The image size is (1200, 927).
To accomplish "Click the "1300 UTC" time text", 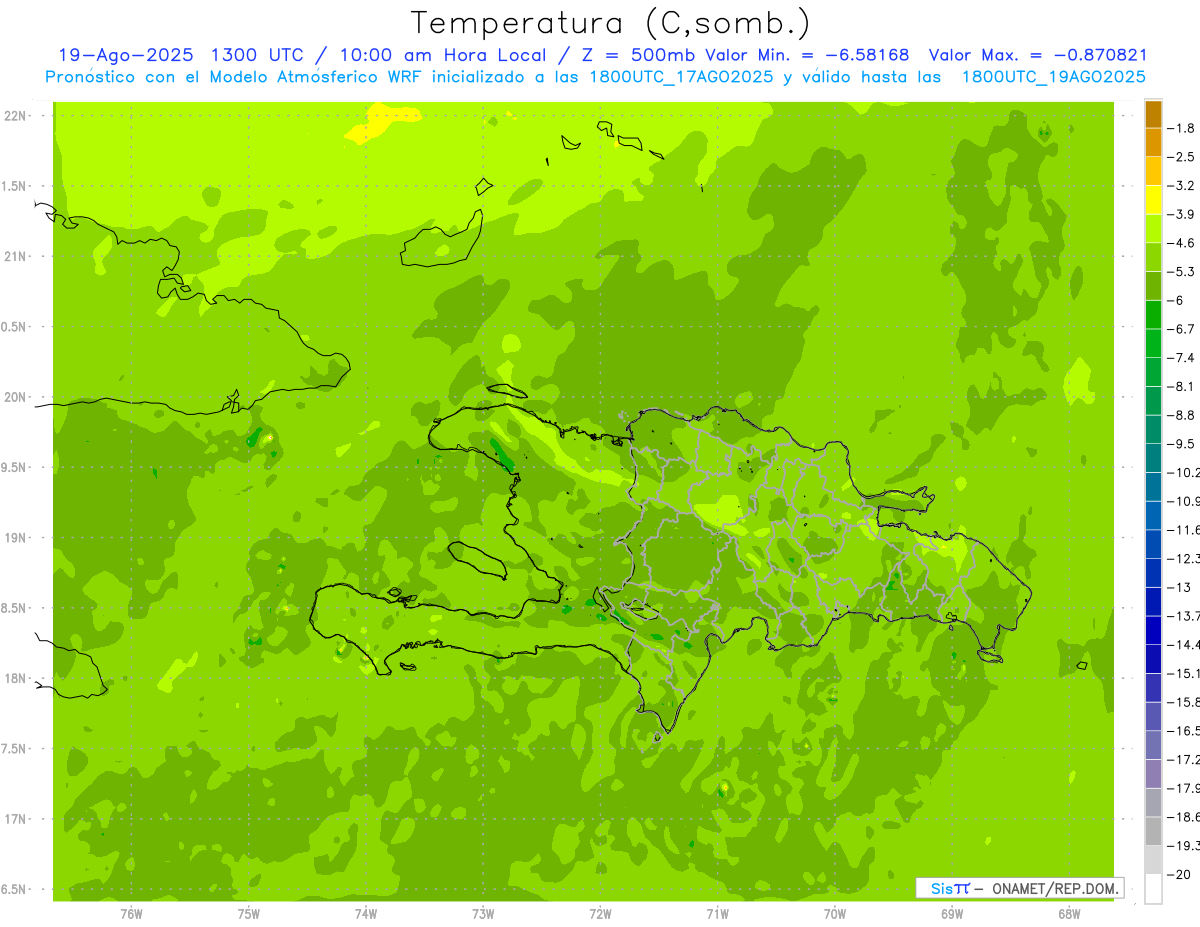I will [258, 55].
